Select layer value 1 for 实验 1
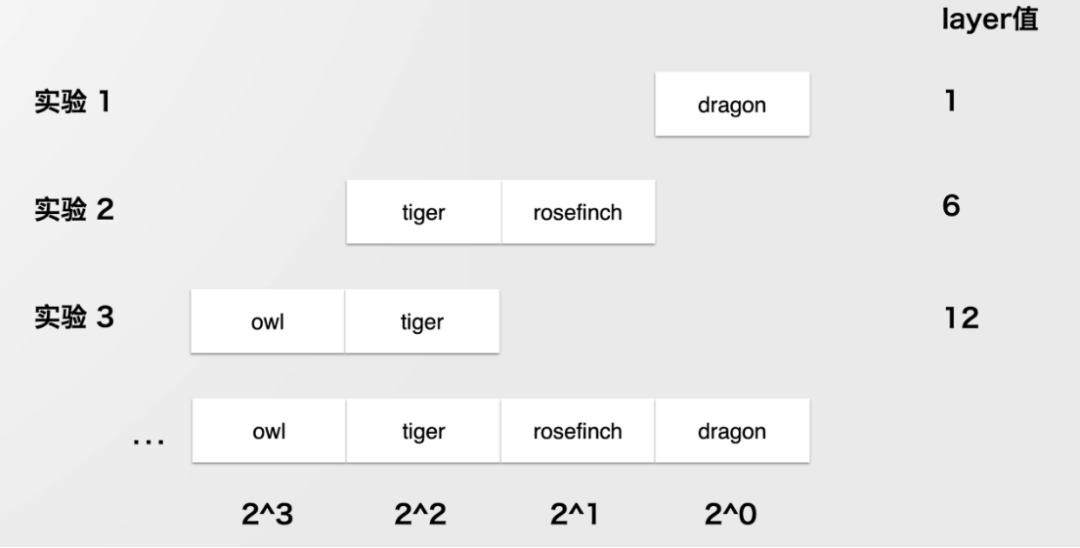The width and height of the screenshot is (1080, 548). click(x=950, y=102)
